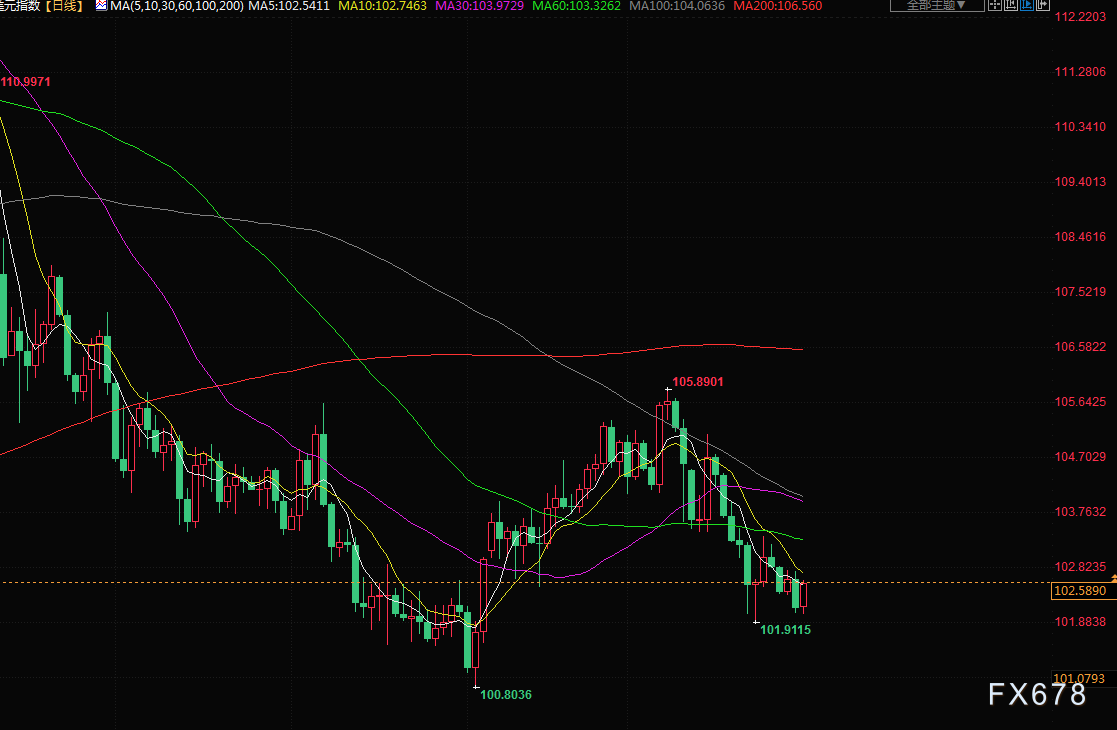This screenshot has width=1117, height=730.
Task: Click the vertical range measure icon
Action: pyautogui.click(x=1011, y=5)
